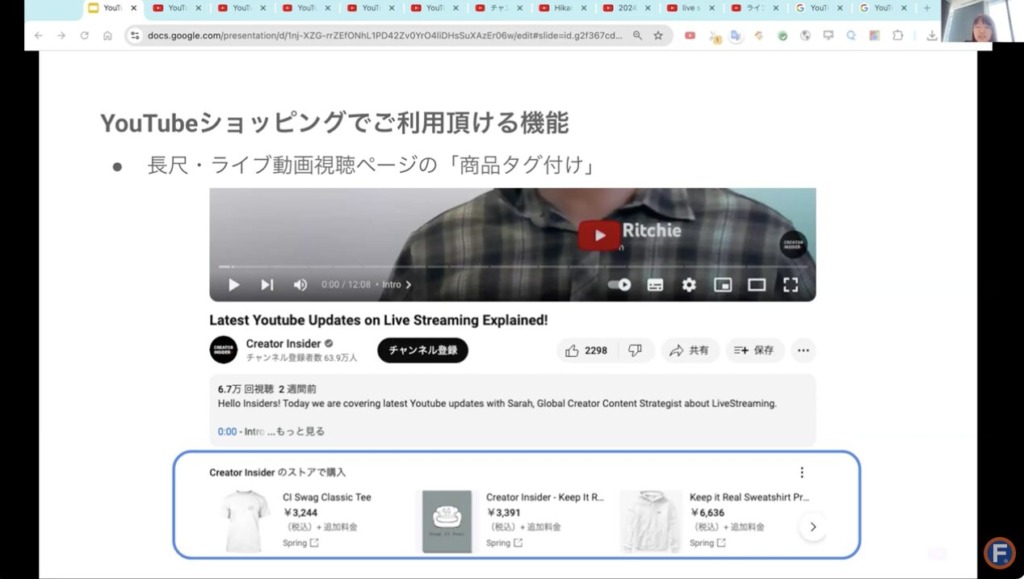The height and width of the screenshot is (579, 1024).
Task: Switch to the last Google search tab
Action: coord(883,8)
